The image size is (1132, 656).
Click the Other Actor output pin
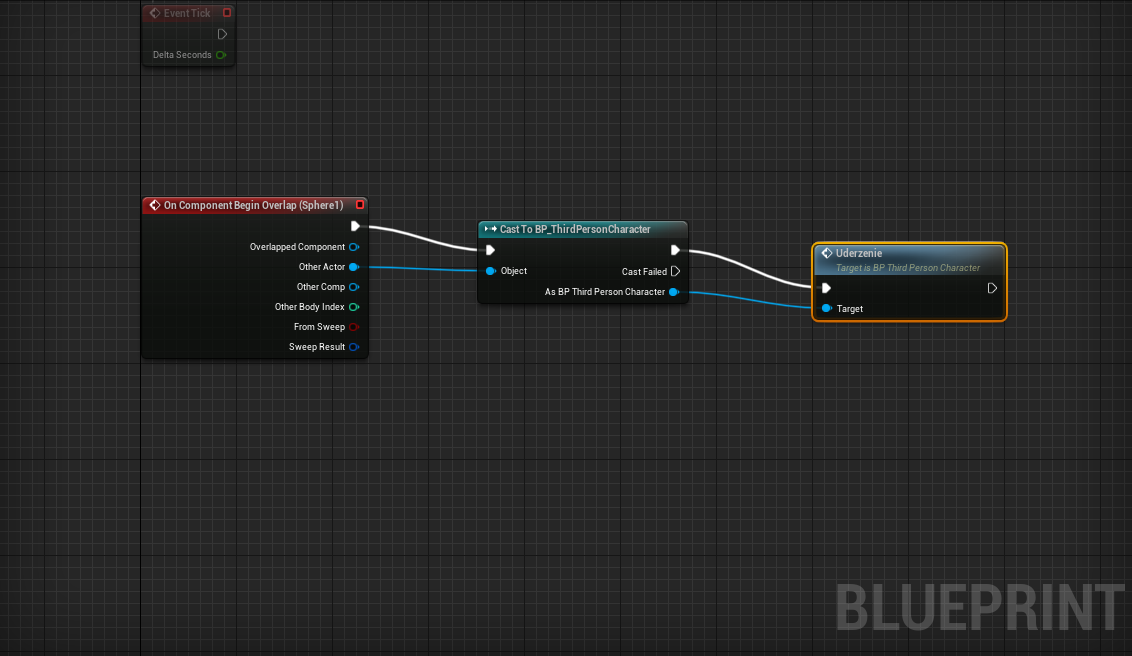[x=354, y=267]
